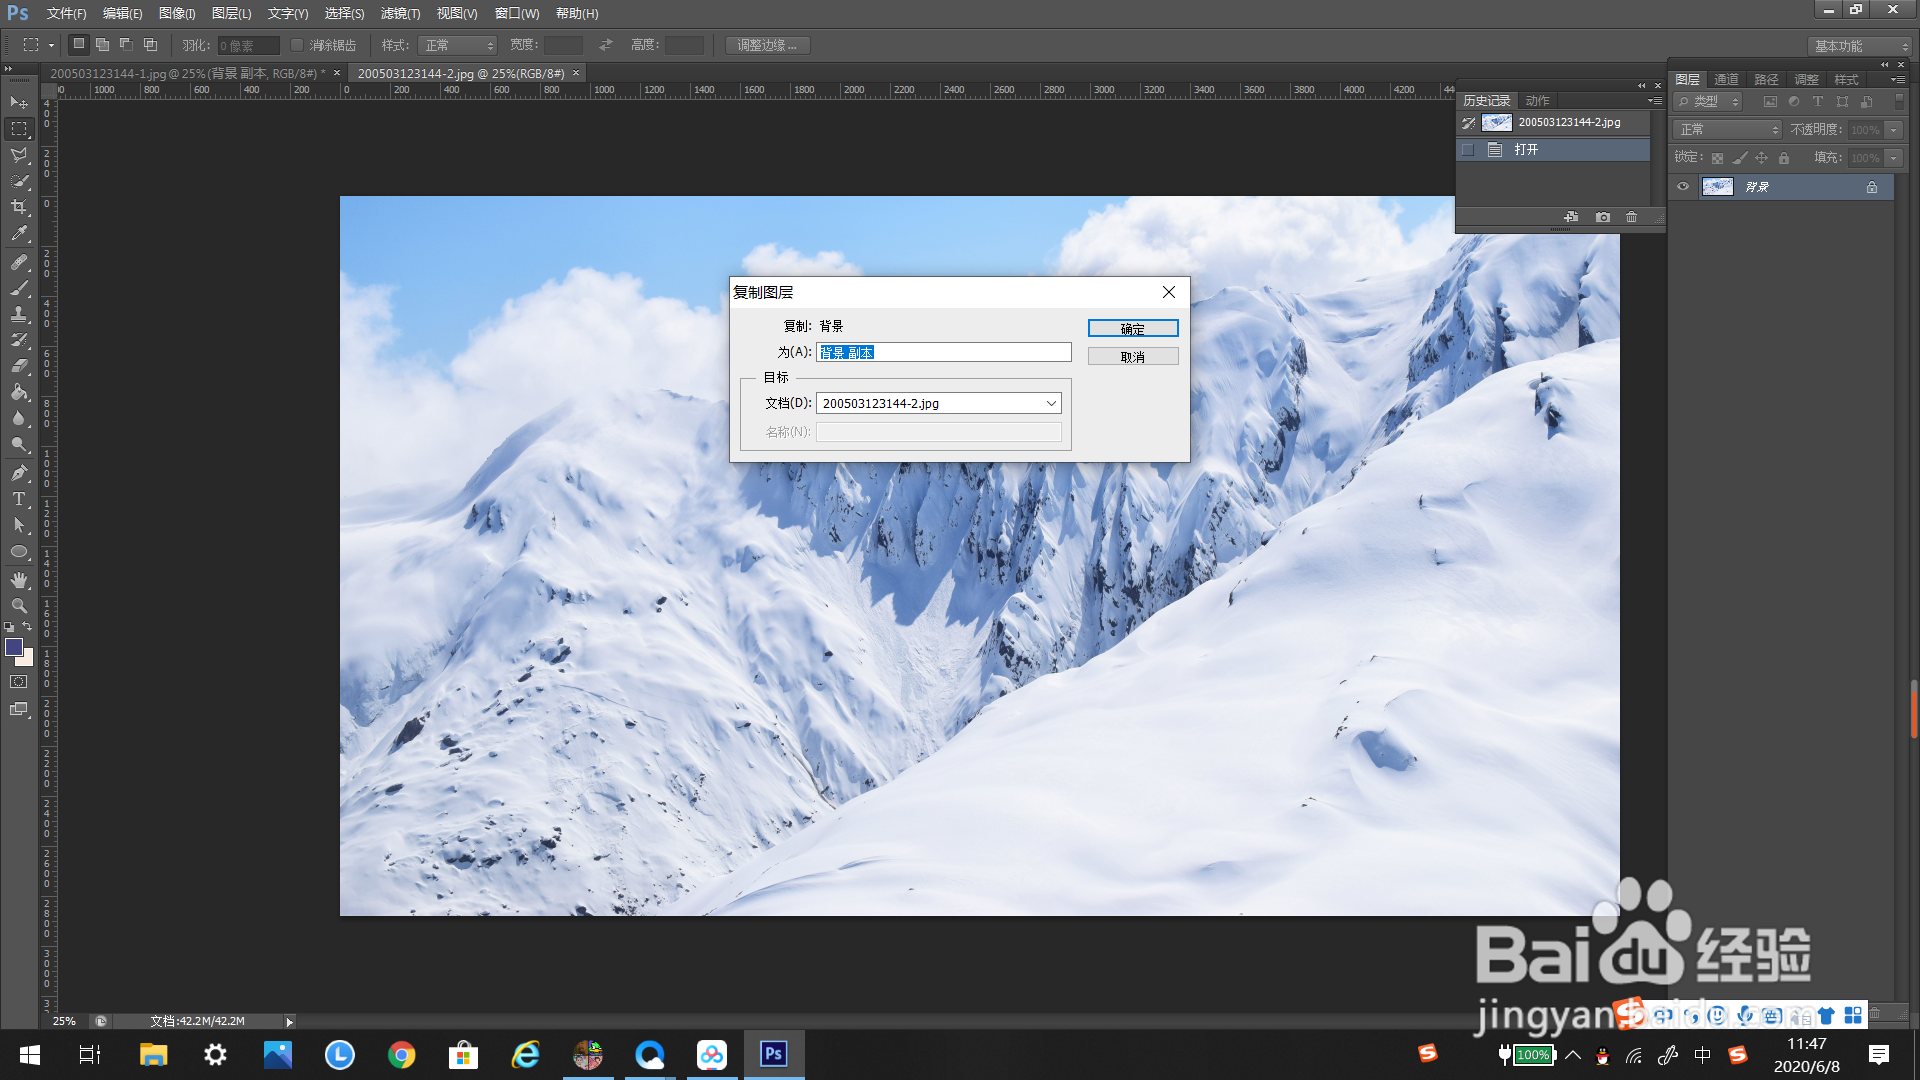Select the Hand tool

pos(19,580)
